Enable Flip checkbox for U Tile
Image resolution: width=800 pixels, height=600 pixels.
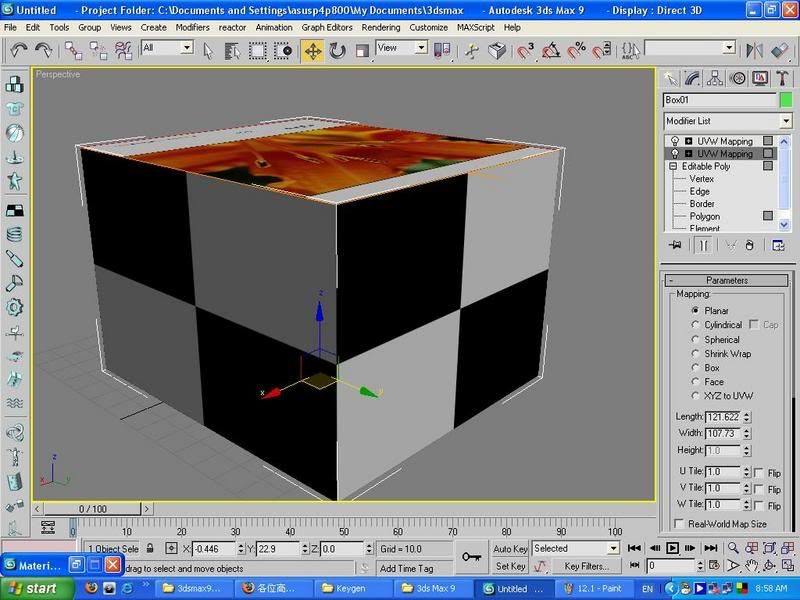pos(759,472)
